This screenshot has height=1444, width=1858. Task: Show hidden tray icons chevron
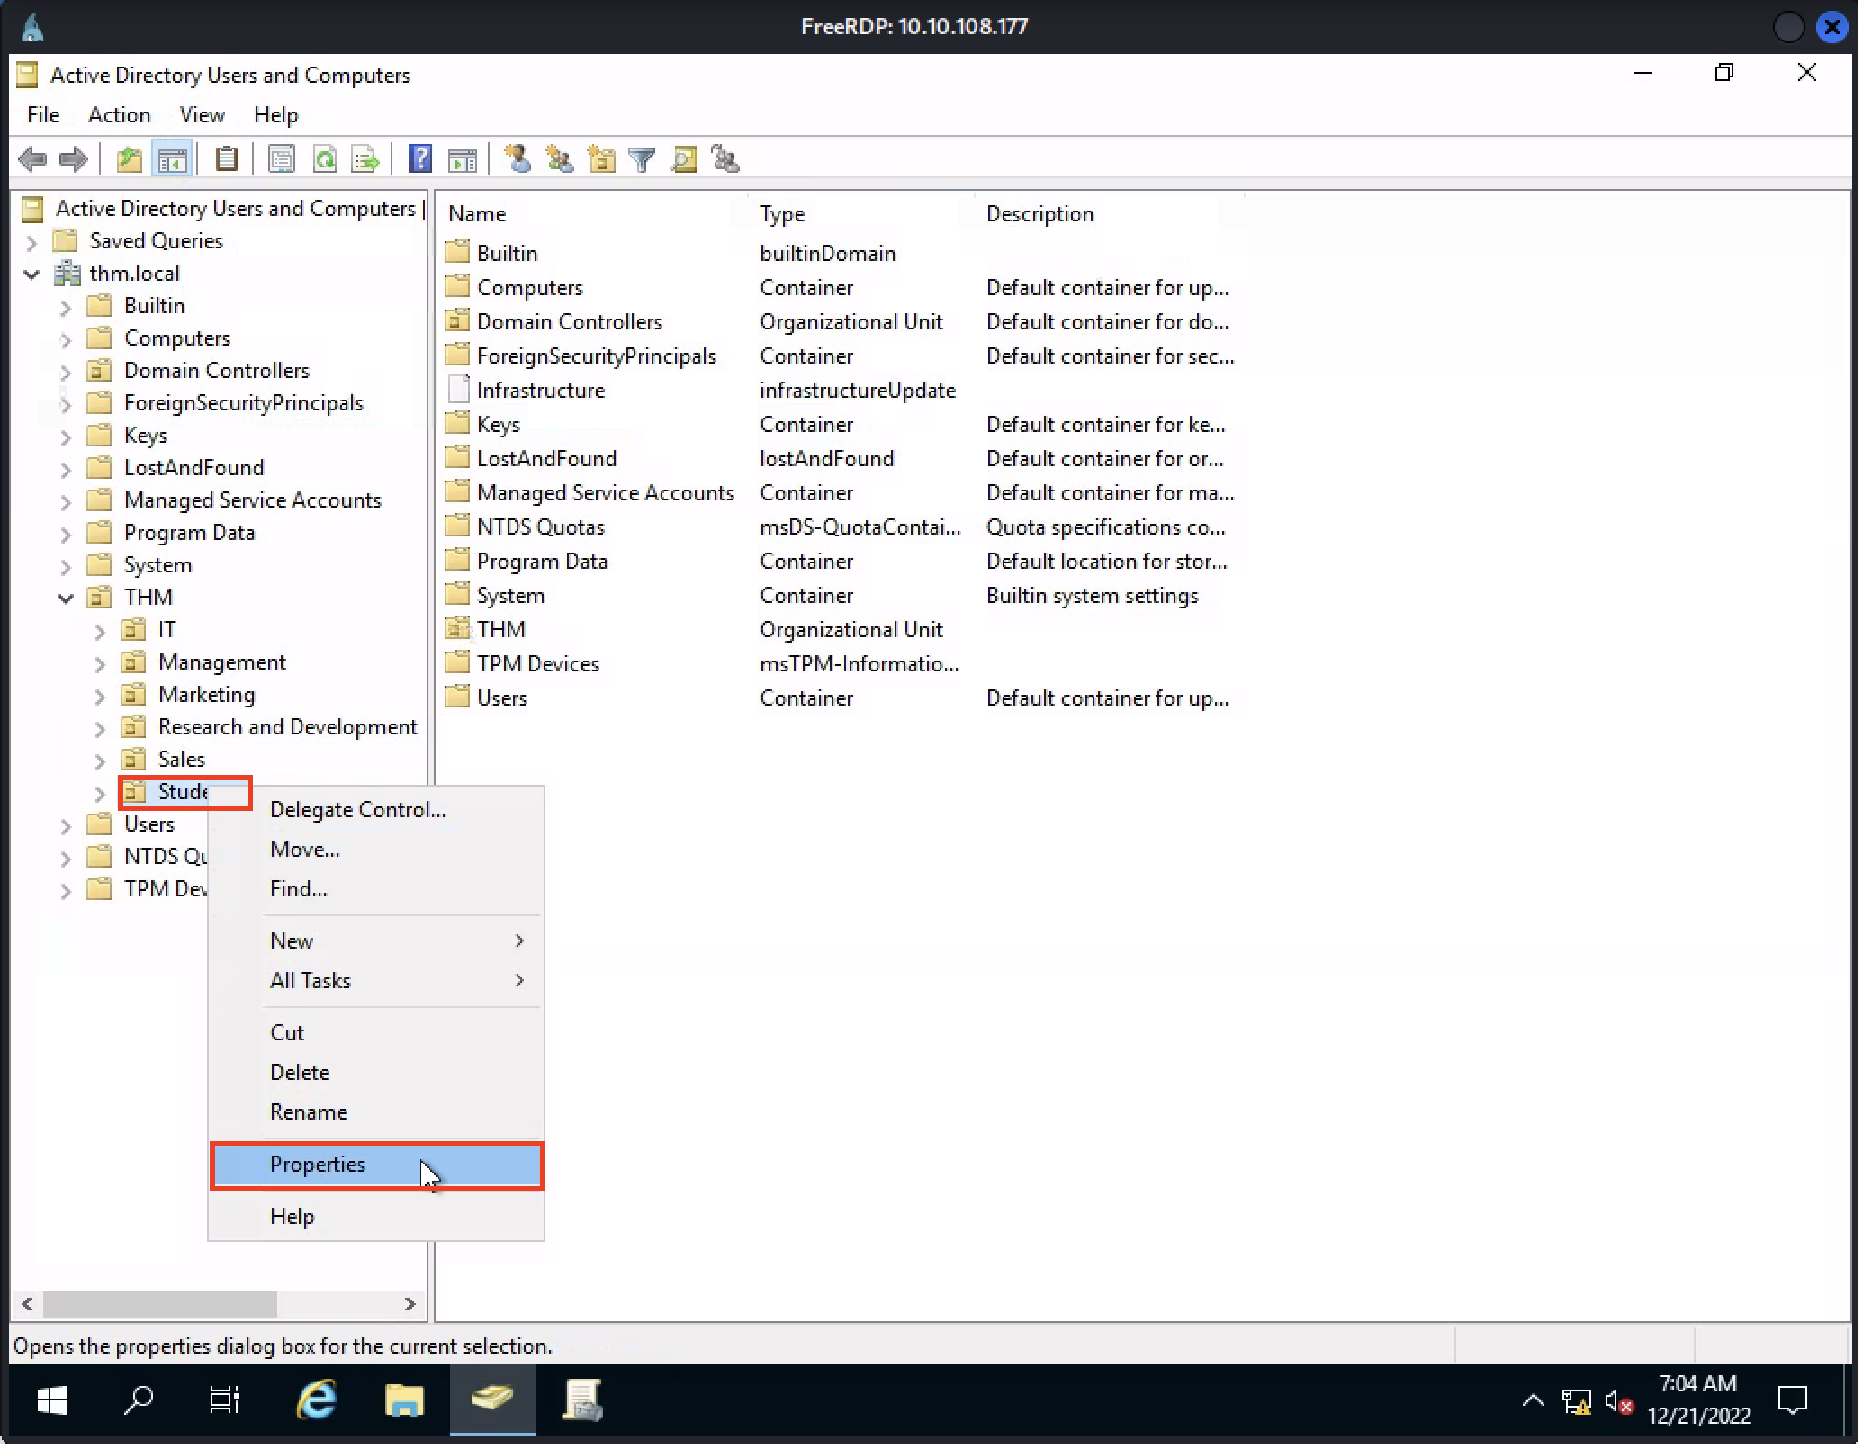1532,1401
